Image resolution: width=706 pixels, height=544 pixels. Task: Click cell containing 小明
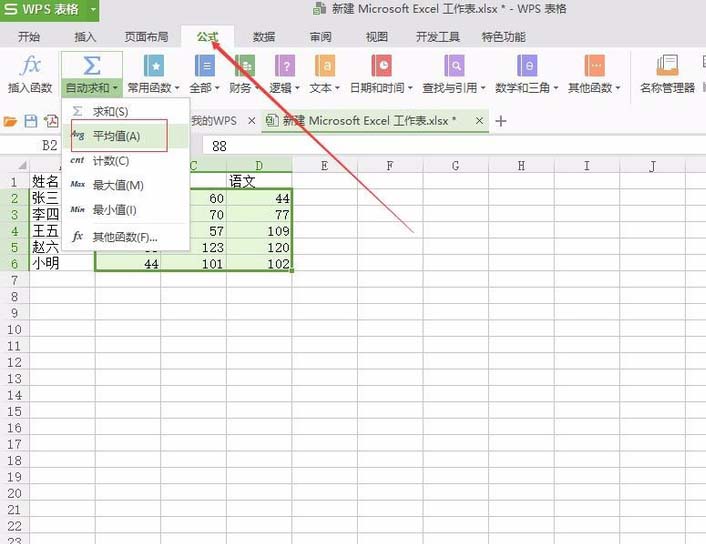[62, 263]
